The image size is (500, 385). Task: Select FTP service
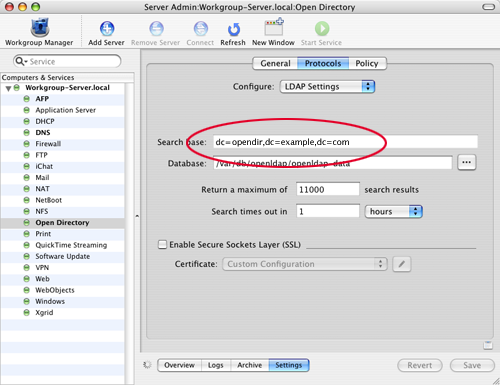point(41,155)
